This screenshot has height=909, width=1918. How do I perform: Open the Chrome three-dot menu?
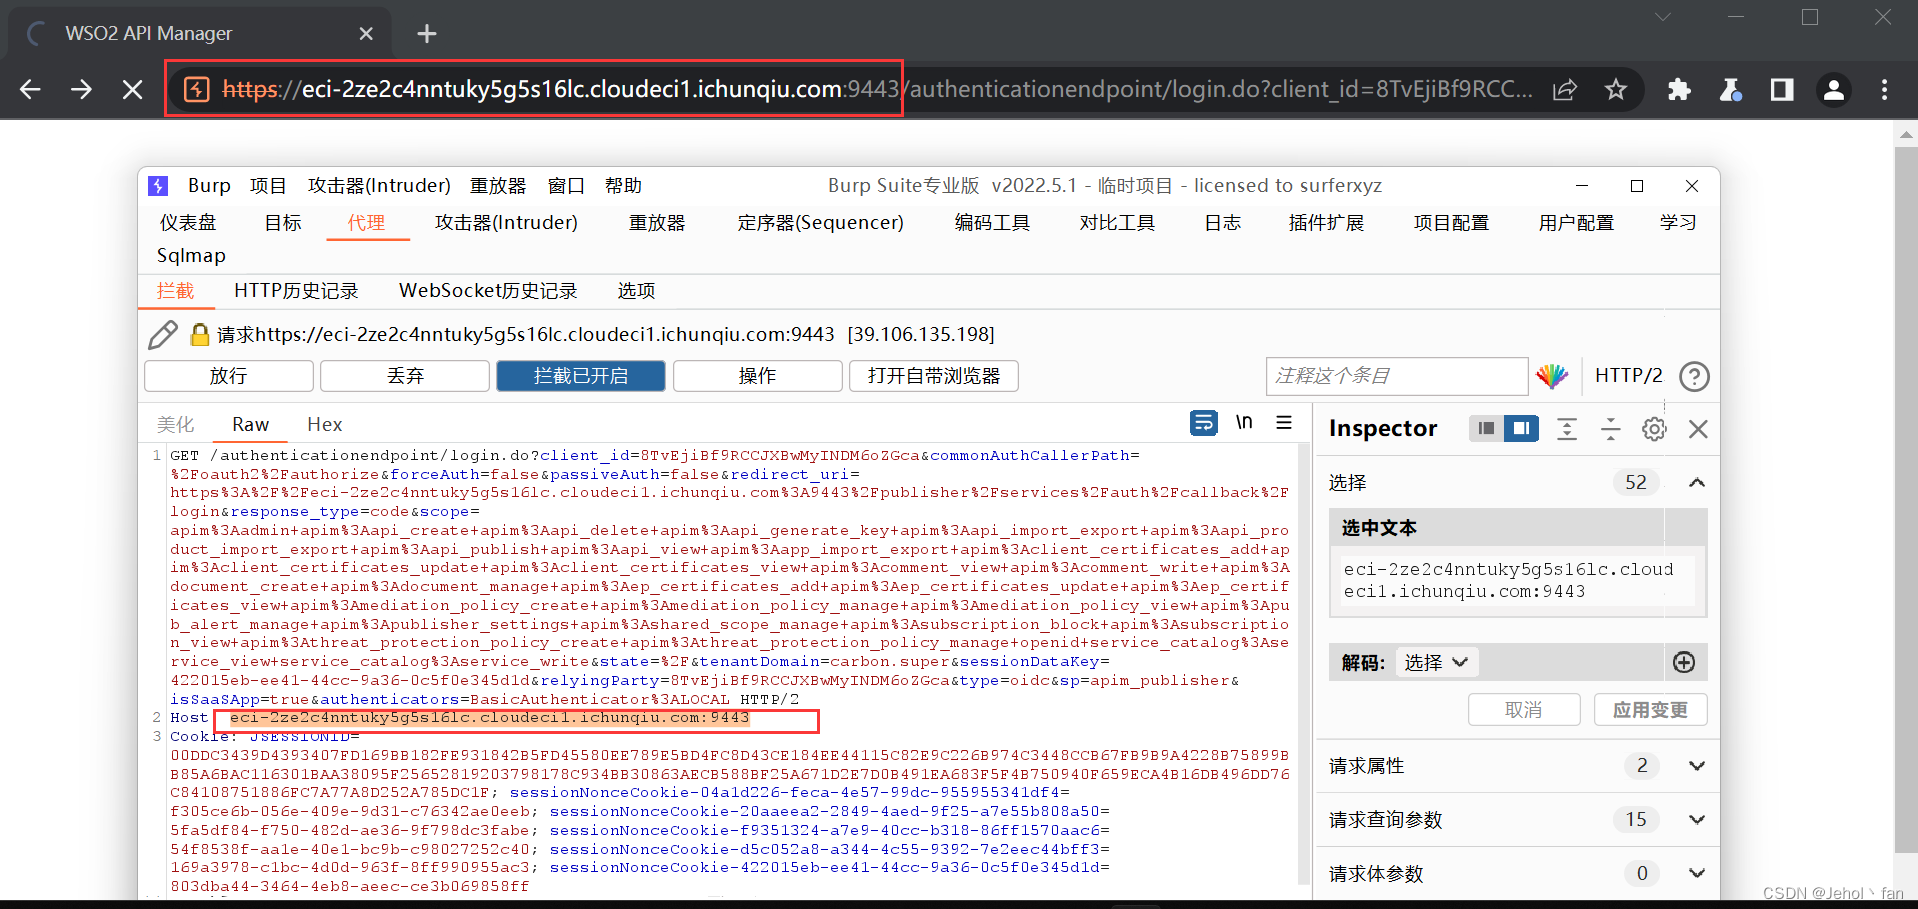[1885, 90]
